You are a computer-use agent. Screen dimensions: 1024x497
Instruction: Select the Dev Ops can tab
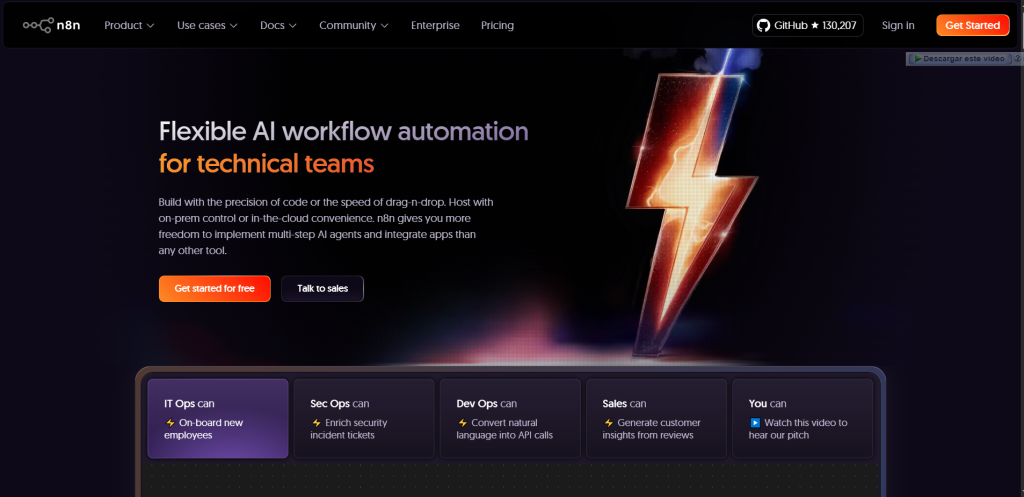(x=511, y=419)
